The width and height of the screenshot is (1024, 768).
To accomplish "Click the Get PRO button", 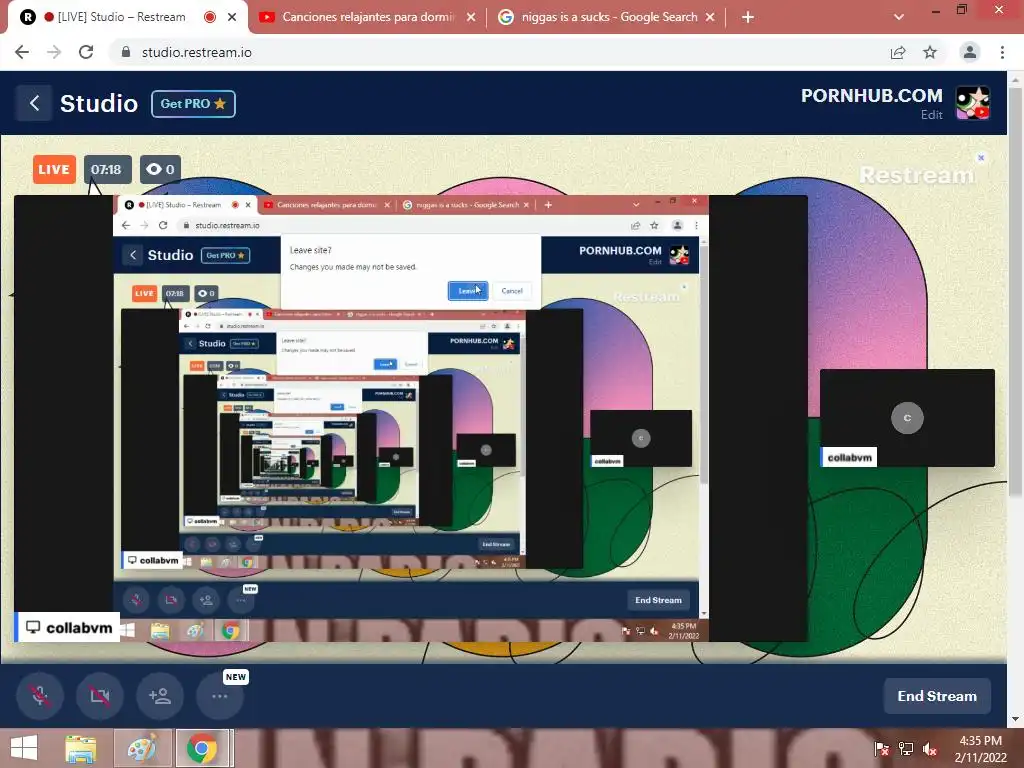I will 193,104.
